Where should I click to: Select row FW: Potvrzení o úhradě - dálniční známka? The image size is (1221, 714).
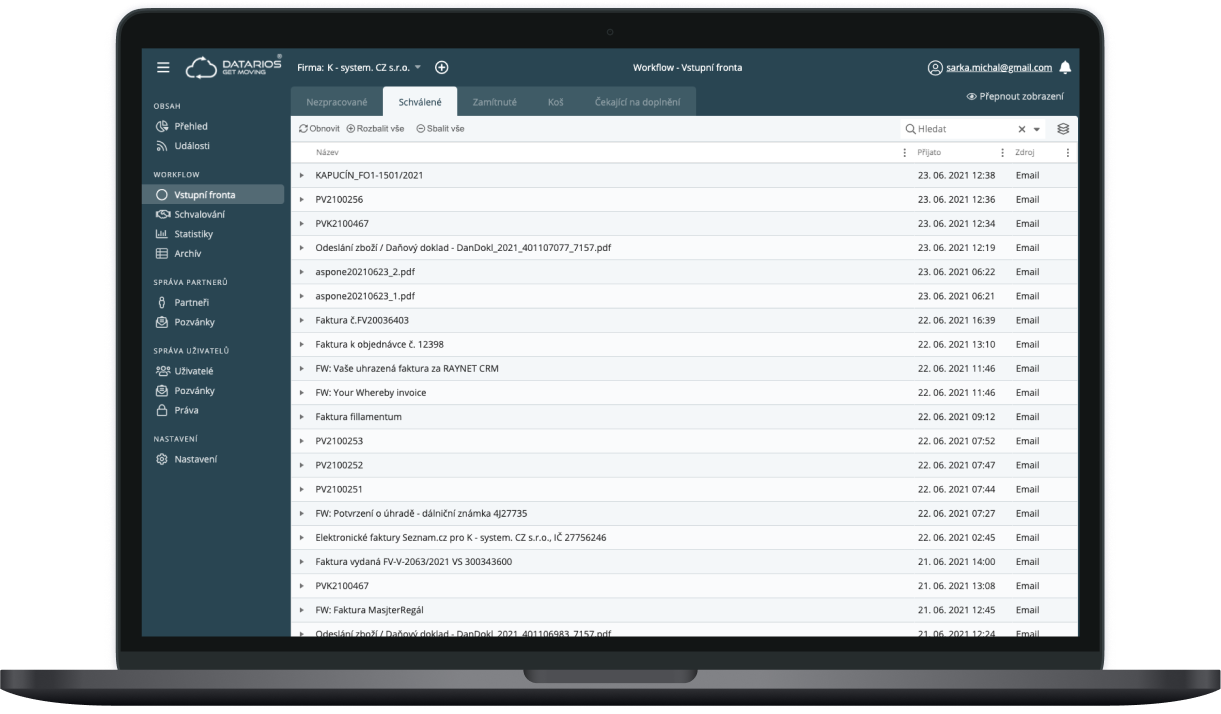[x=684, y=513]
